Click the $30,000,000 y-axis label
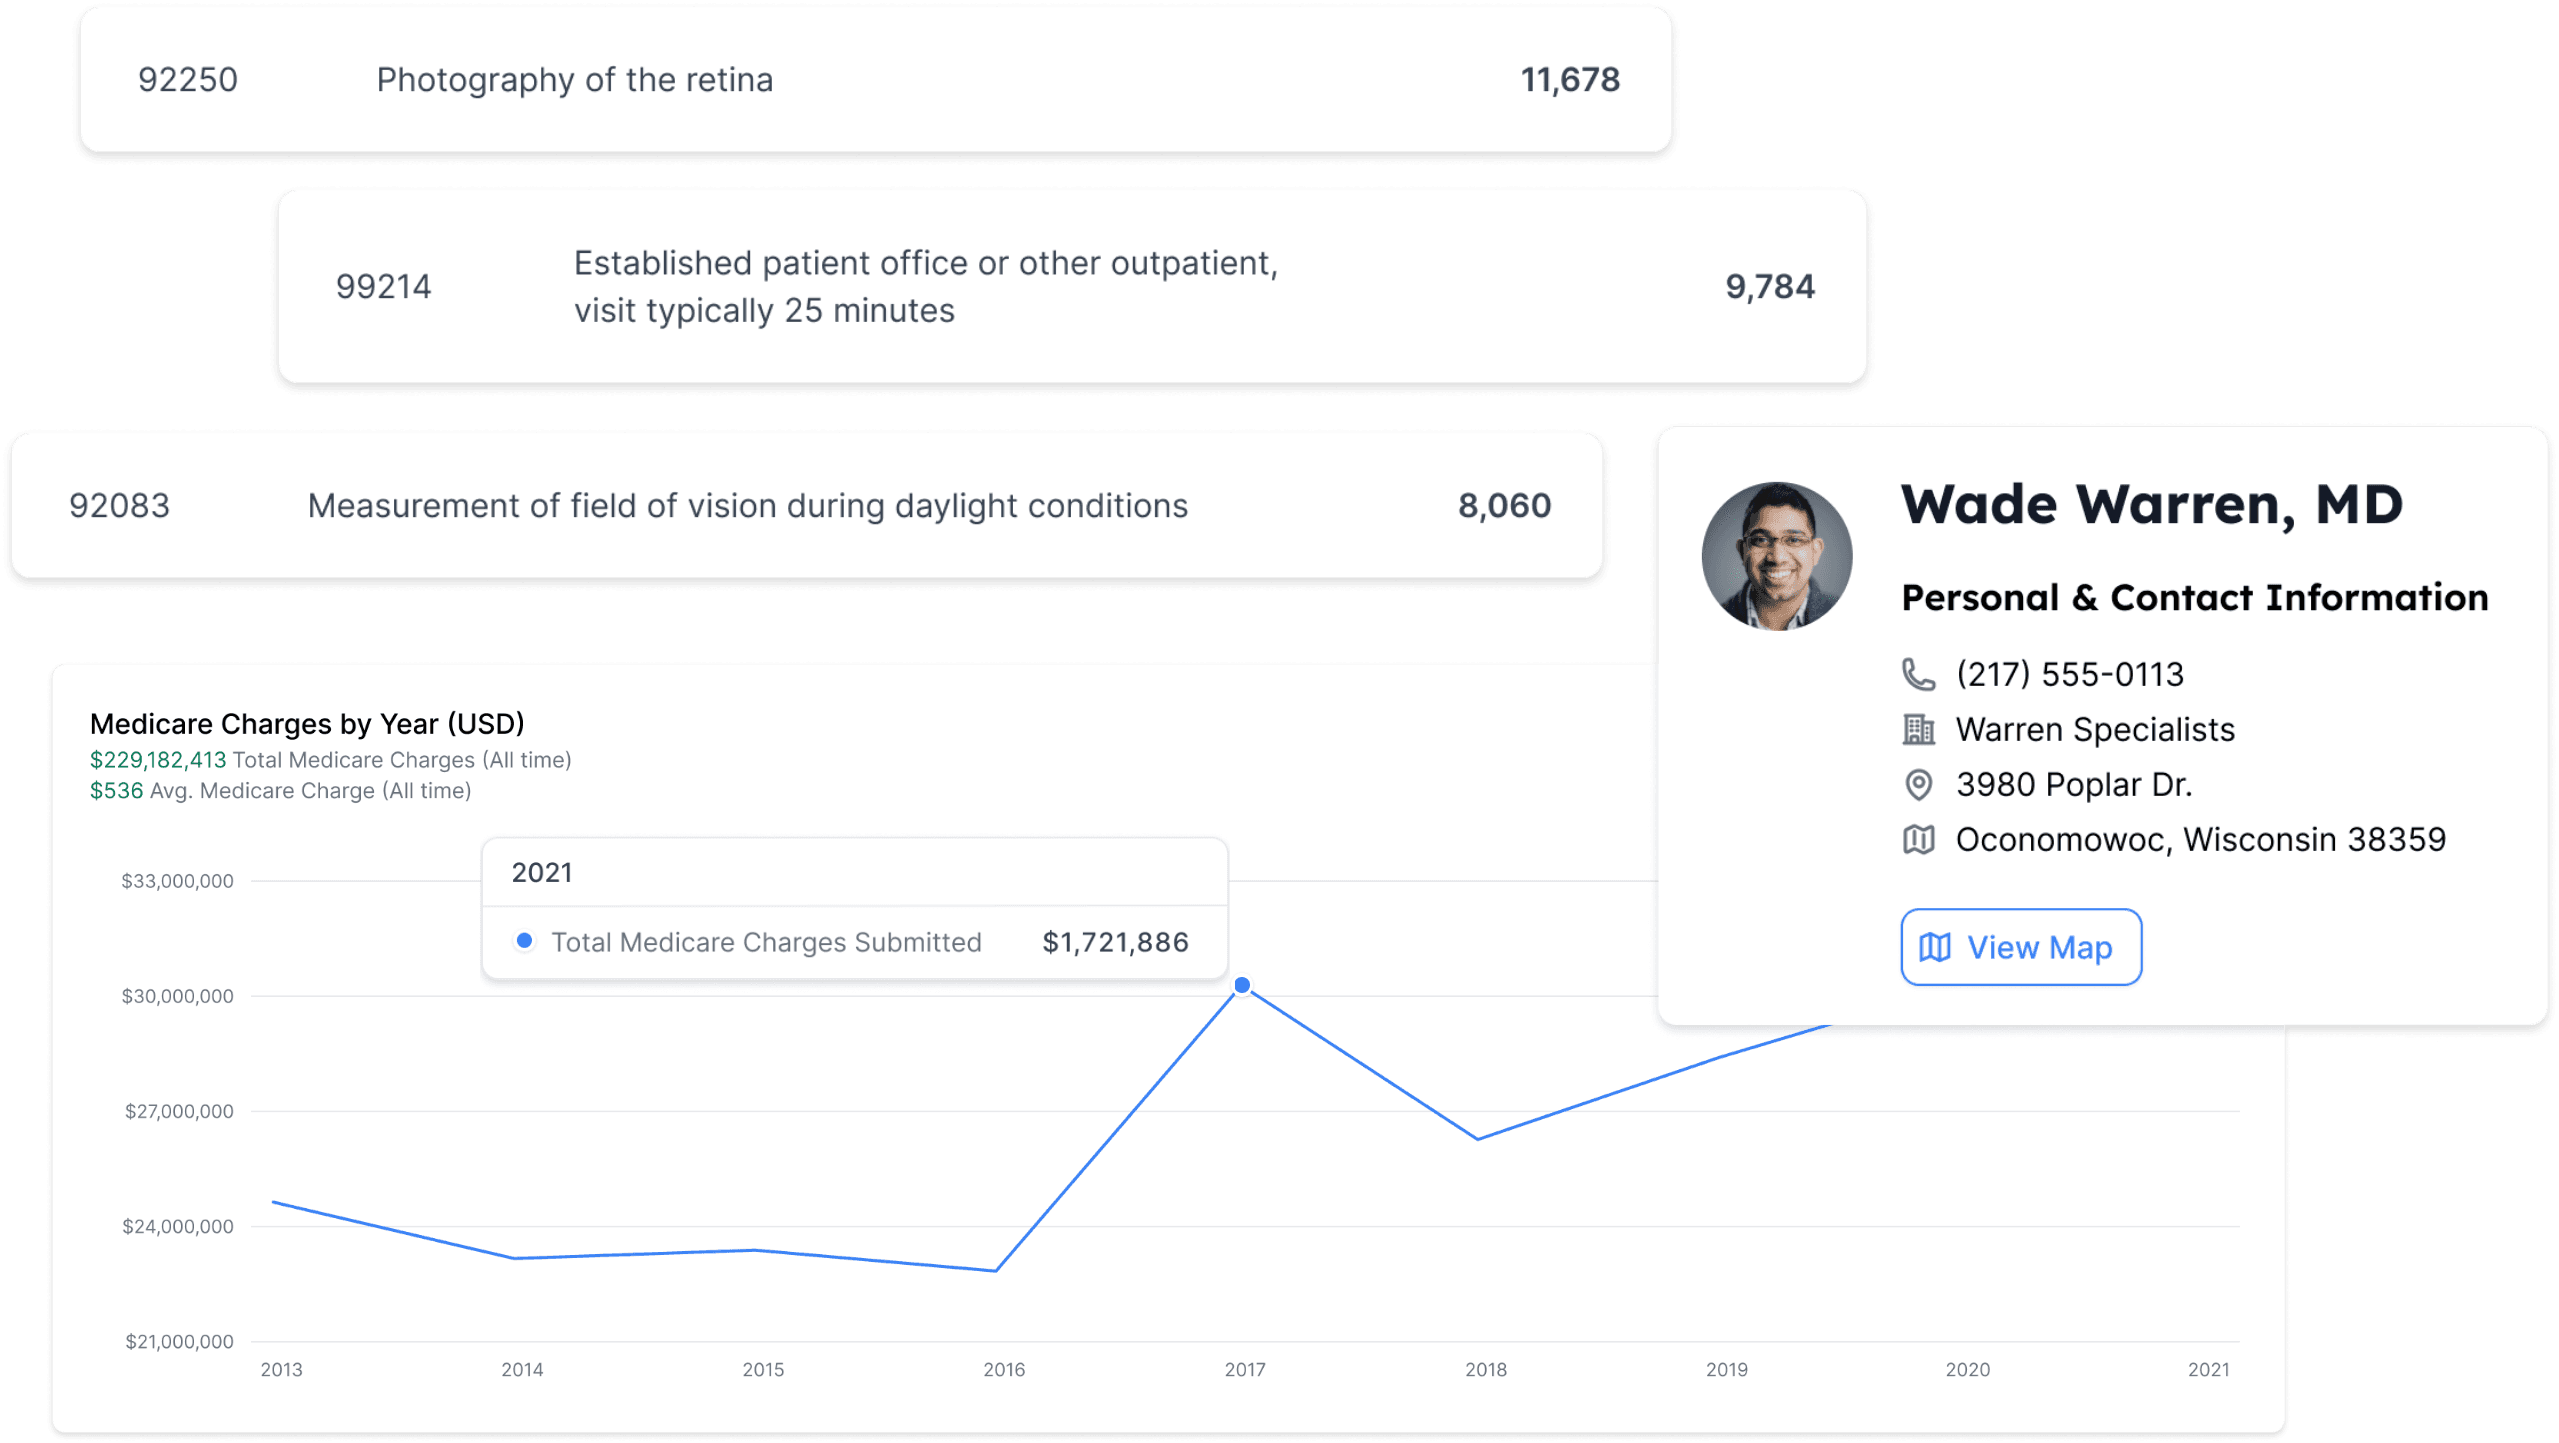This screenshot has width=2559, height=1443. [177, 997]
